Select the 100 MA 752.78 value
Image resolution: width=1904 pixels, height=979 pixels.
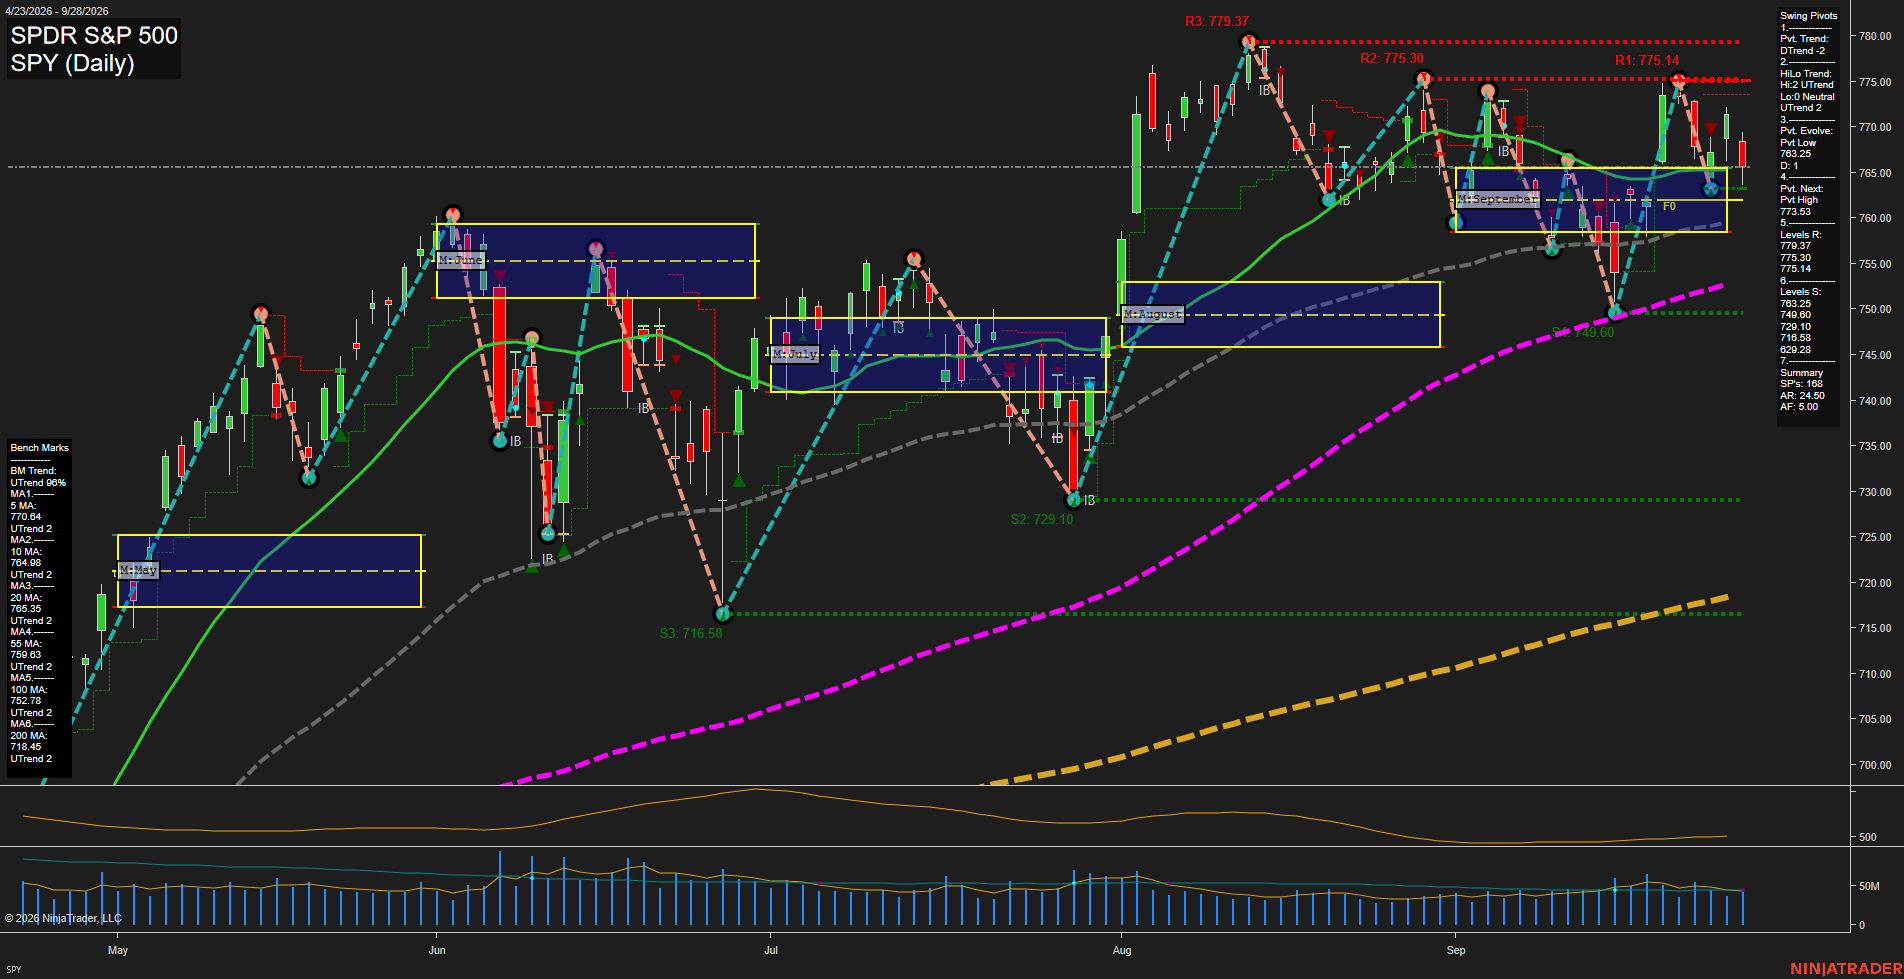[28, 695]
